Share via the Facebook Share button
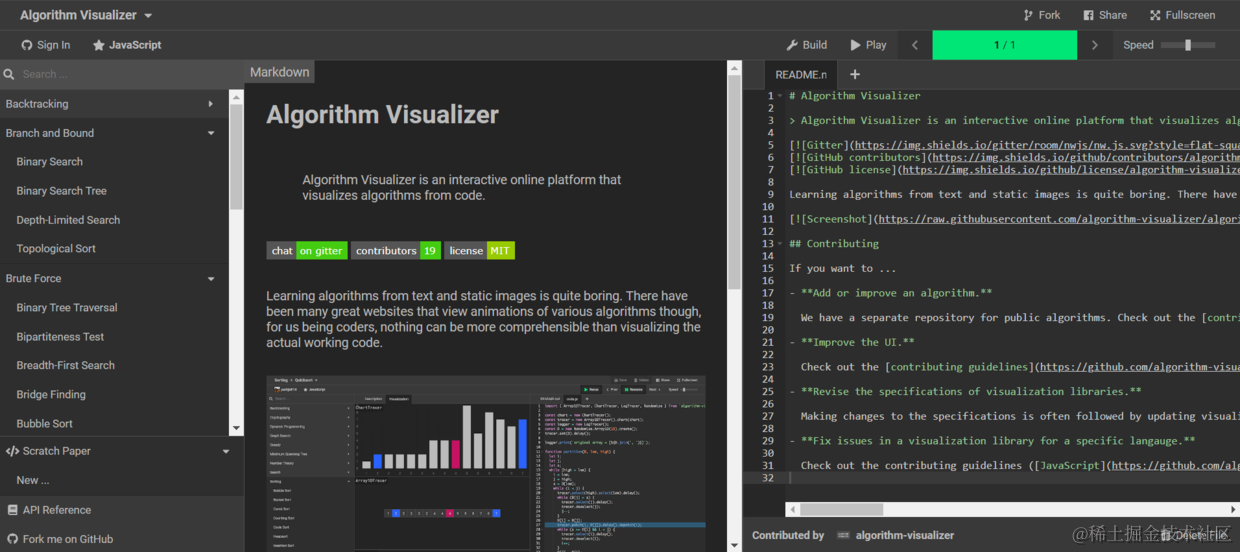This screenshot has height=552, width=1240. point(1104,15)
